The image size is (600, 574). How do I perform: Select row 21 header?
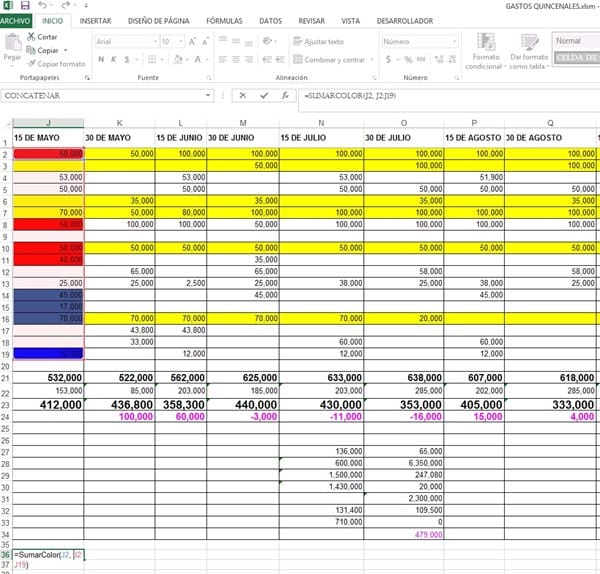(x=5, y=378)
